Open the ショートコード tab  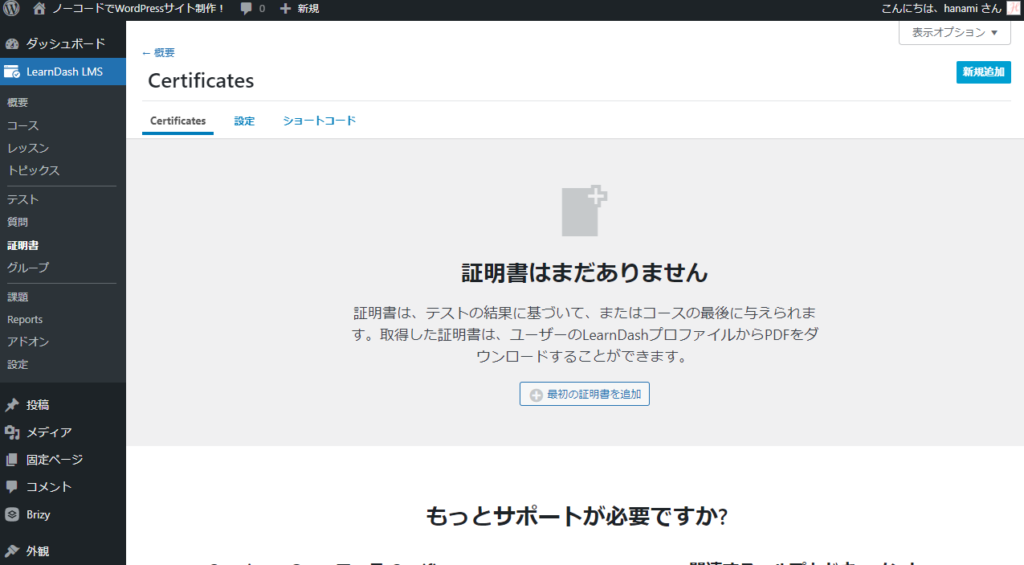[319, 121]
